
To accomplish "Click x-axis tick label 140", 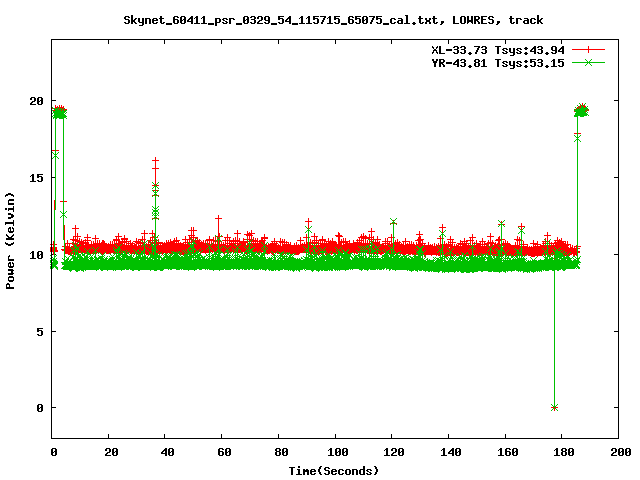I will pos(451,452).
